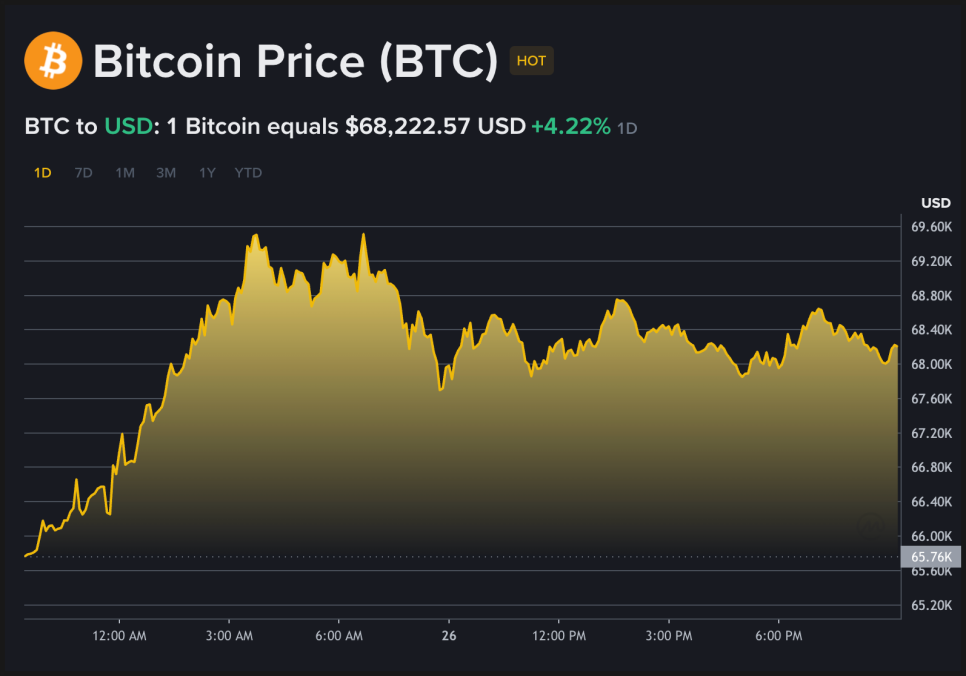The width and height of the screenshot is (966, 676).
Task: Click the 3:00 AM time axis label
Action: (x=228, y=636)
